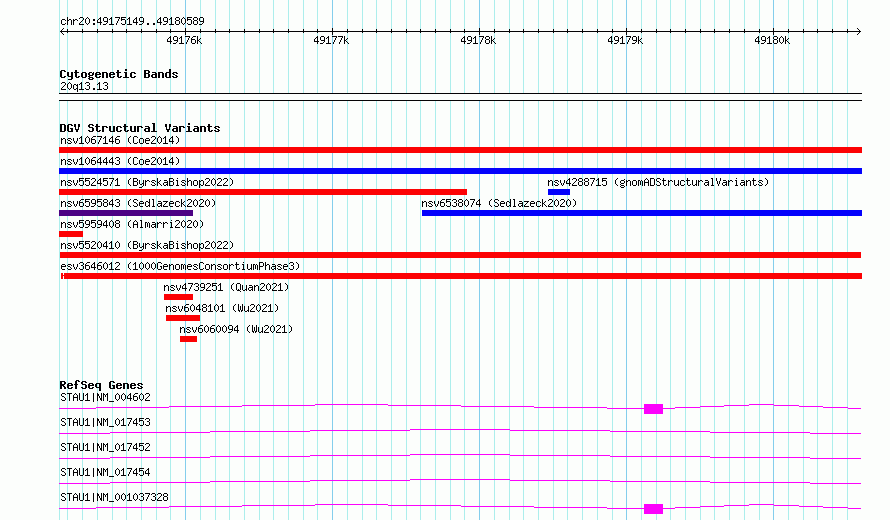Click the left arrowhead of the ruler
The width and height of the screenshot is (890, 520).
coord(62,32)
